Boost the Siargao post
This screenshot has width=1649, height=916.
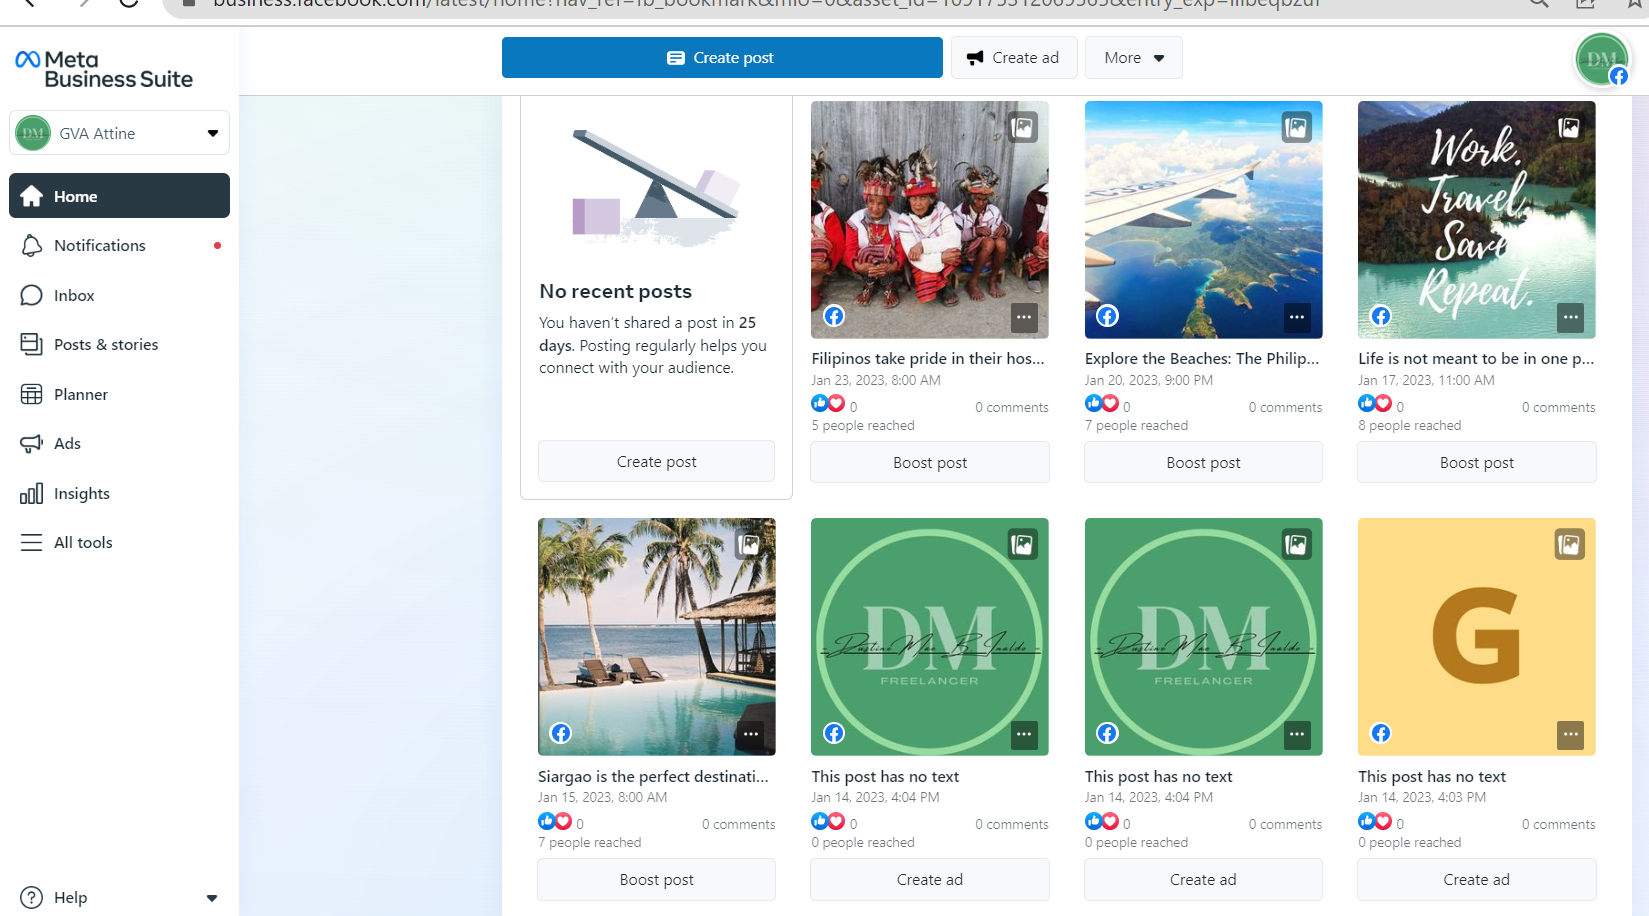(657, 880)
